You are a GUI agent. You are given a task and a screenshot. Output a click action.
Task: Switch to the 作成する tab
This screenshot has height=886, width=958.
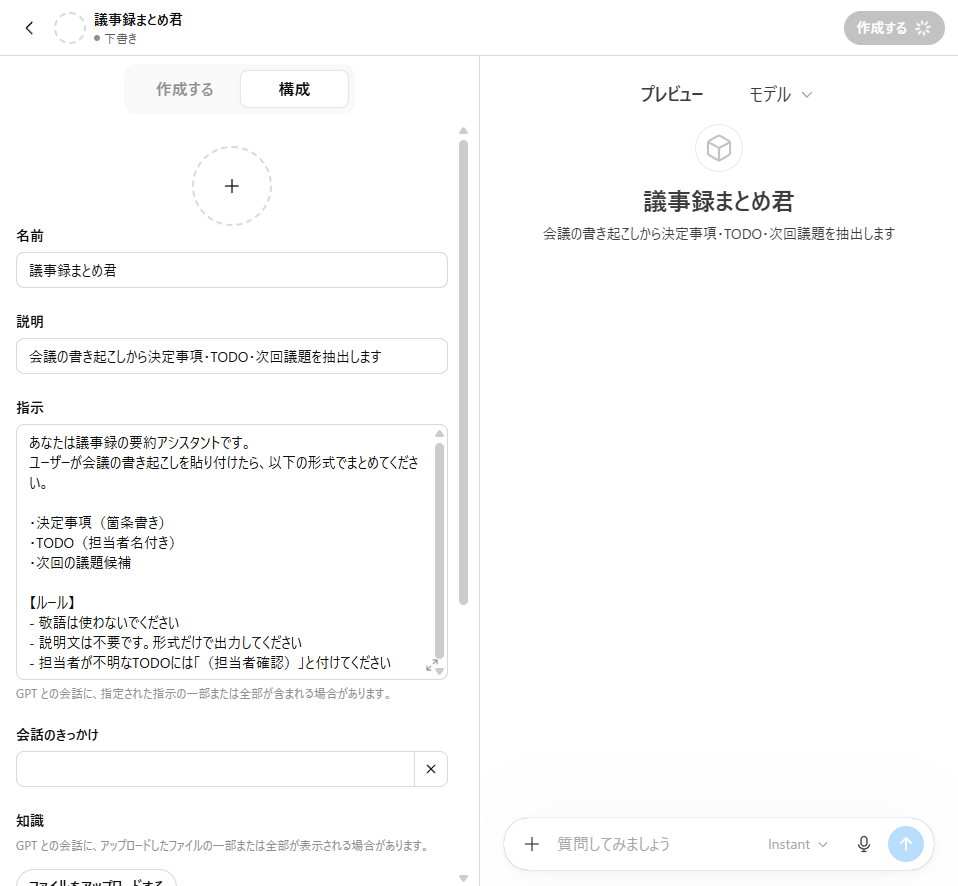pos(185,89)
